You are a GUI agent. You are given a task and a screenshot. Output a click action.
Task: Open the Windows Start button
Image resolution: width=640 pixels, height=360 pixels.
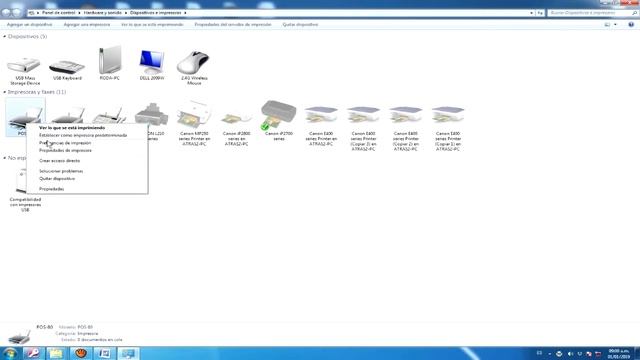click(10, 353)
